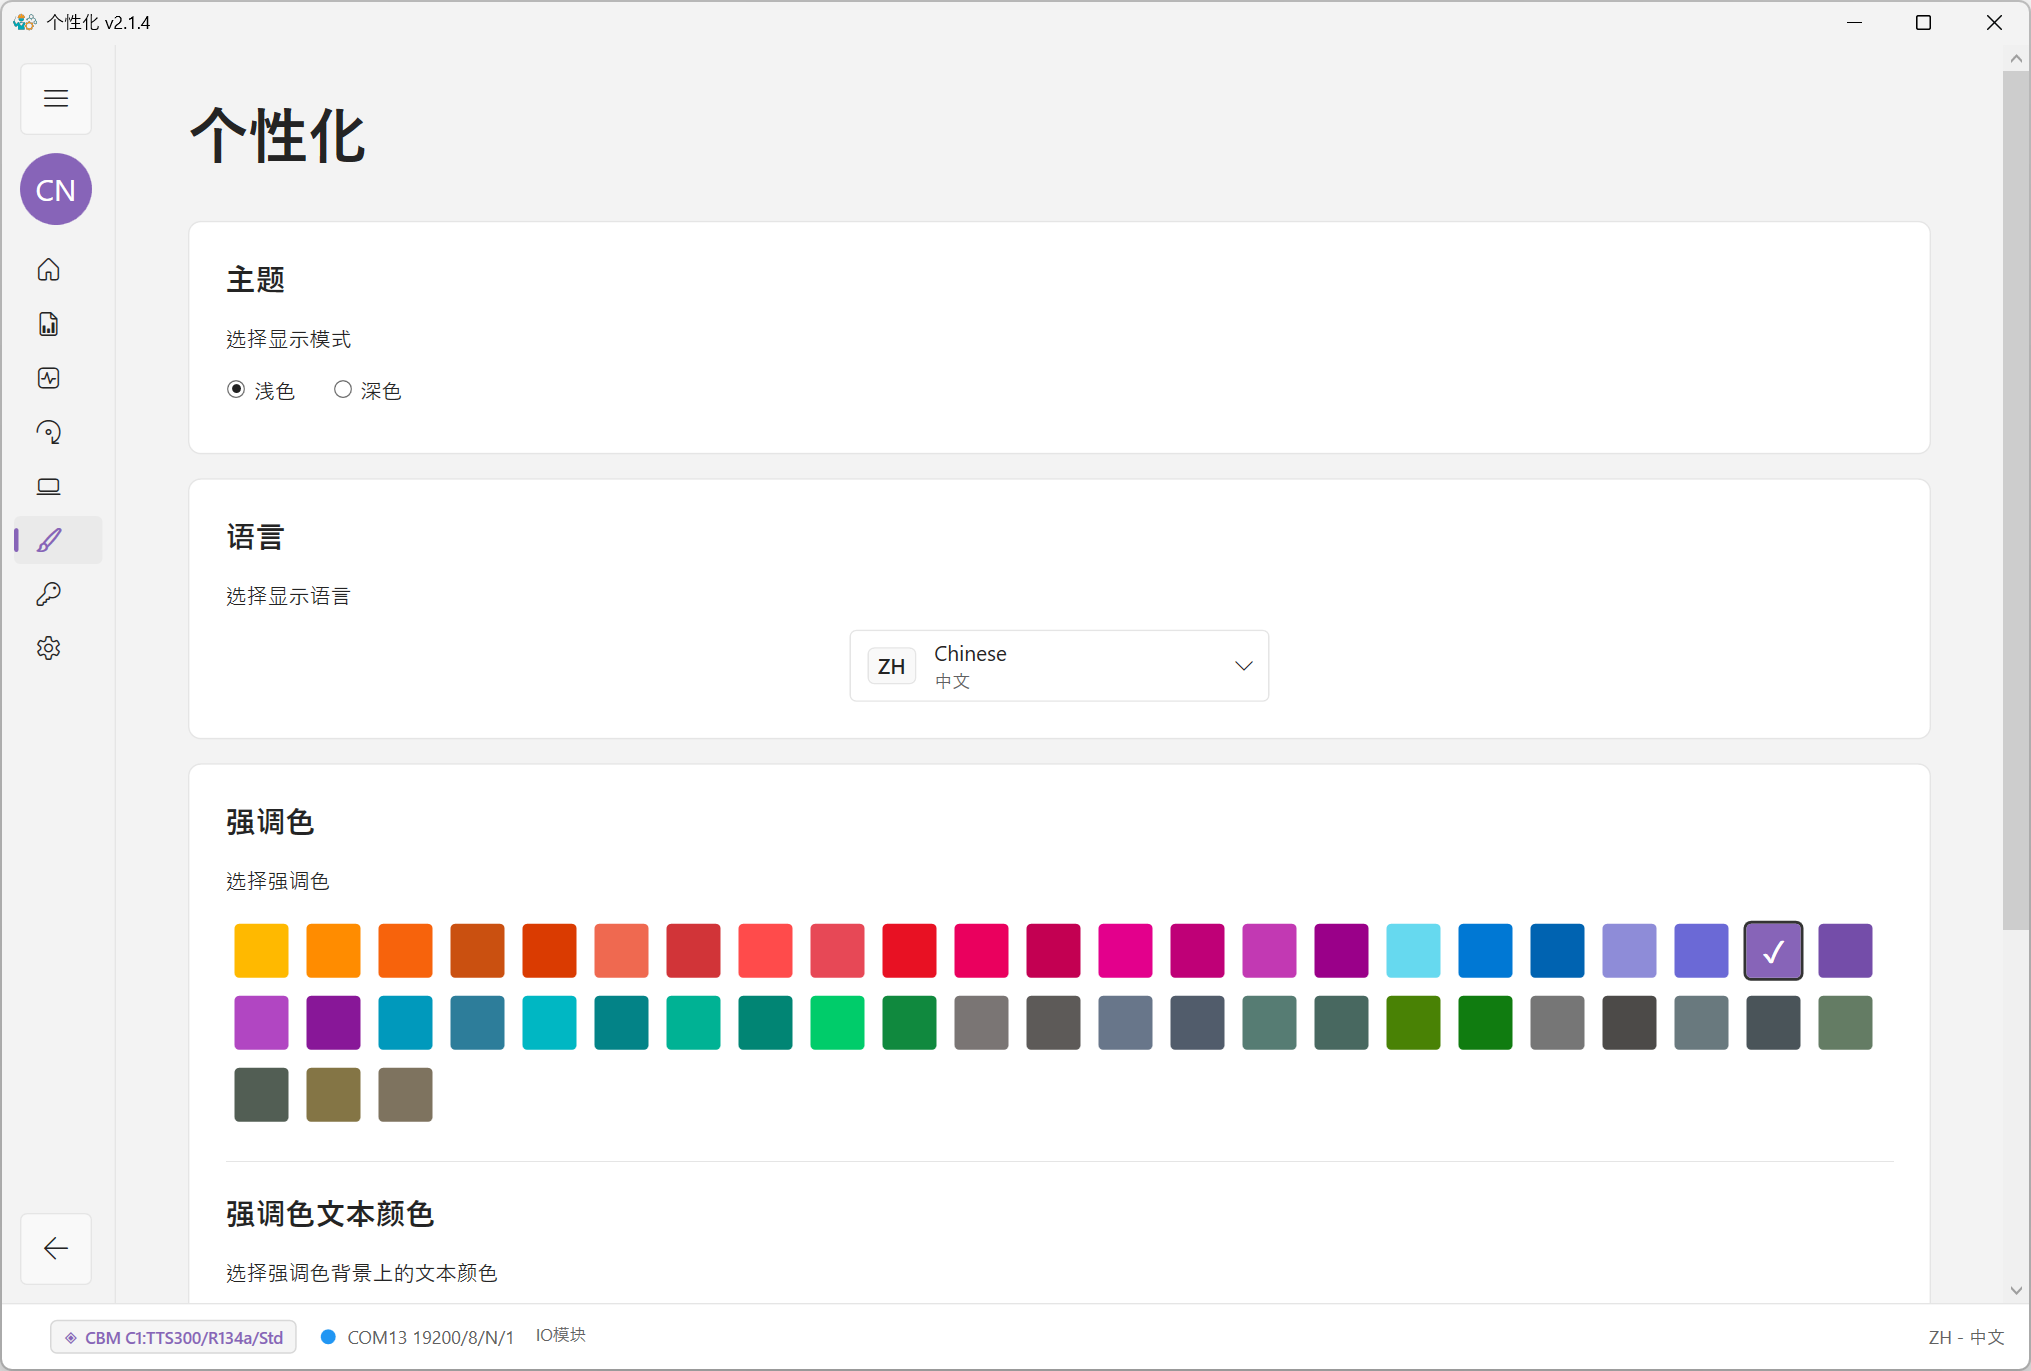Pick the checked purple accent swatch
Viewport: 2031px width, 1371px height.
coord(1773,950)
